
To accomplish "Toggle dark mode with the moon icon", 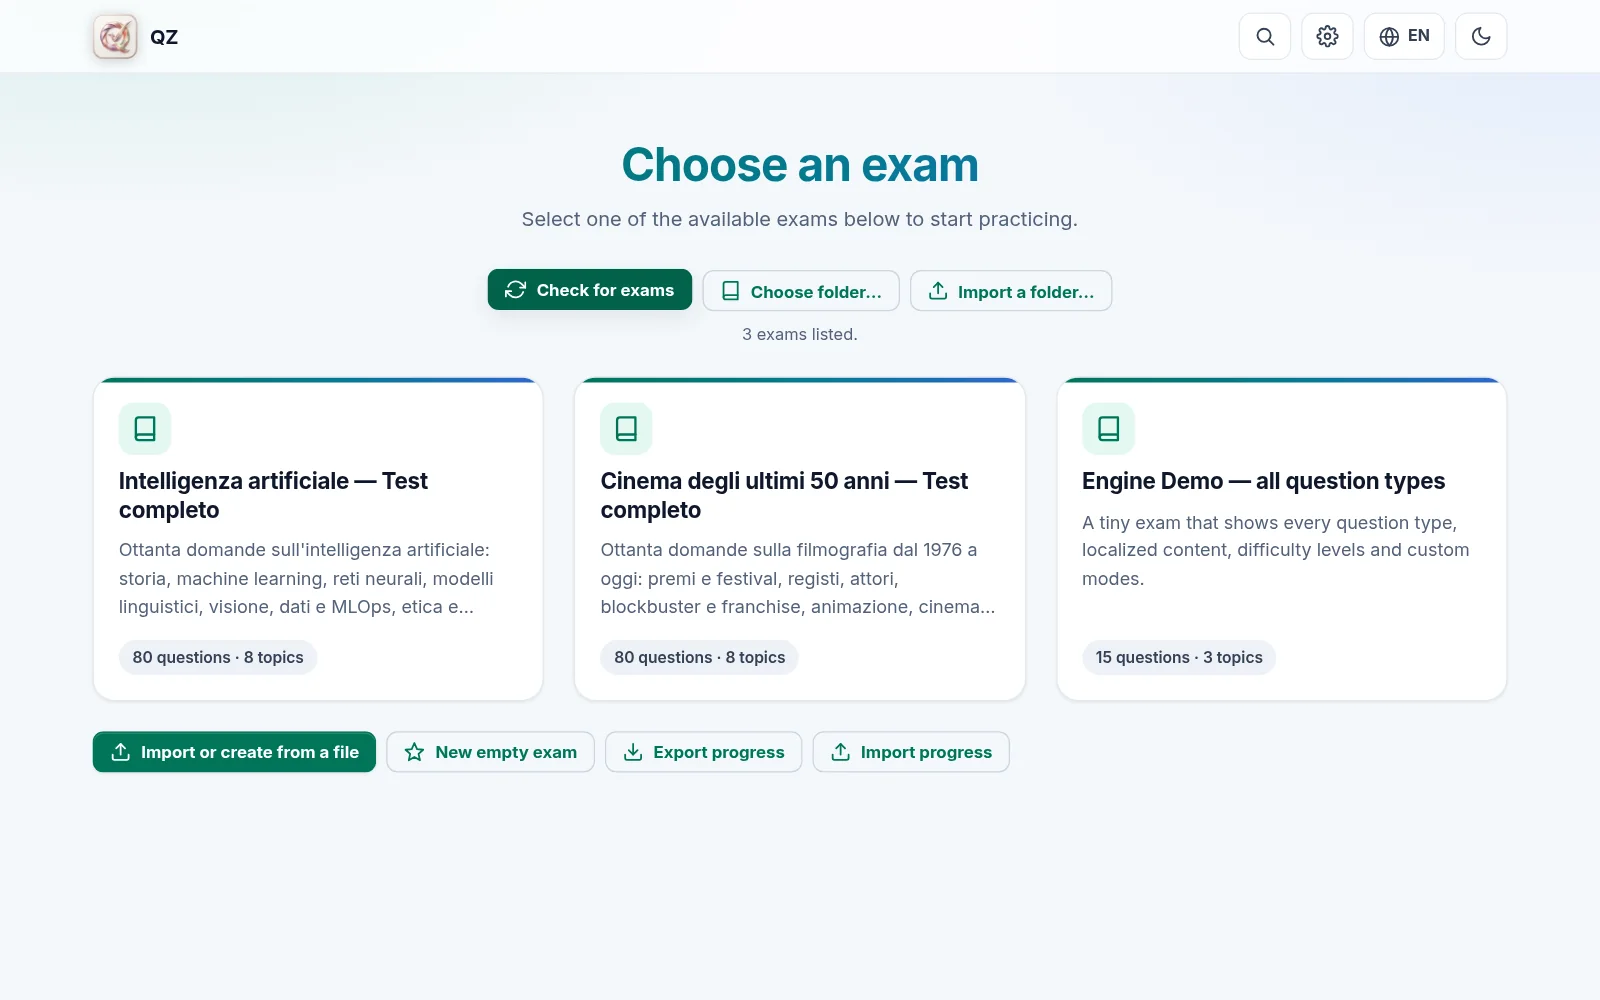I will [x=1481, y=36].
